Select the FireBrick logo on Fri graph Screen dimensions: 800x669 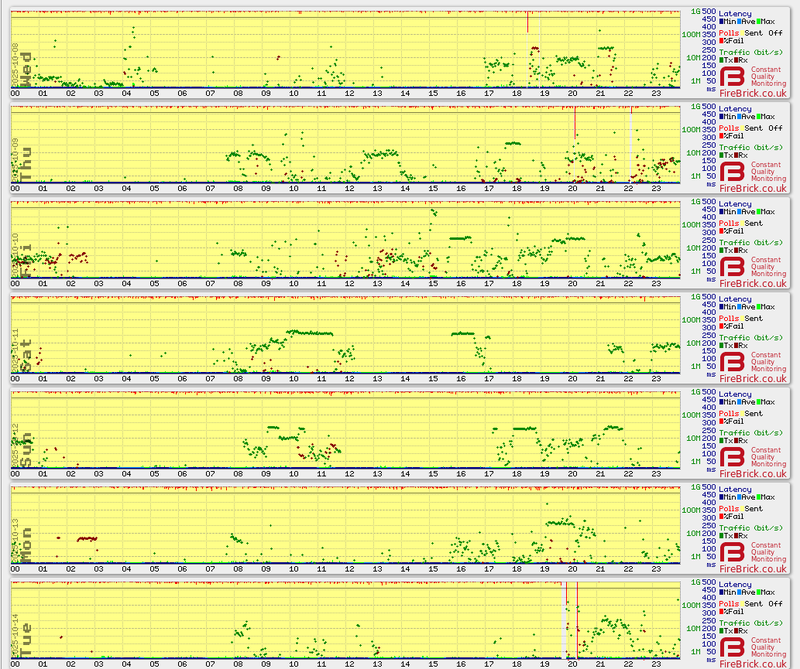pos(732,268)
